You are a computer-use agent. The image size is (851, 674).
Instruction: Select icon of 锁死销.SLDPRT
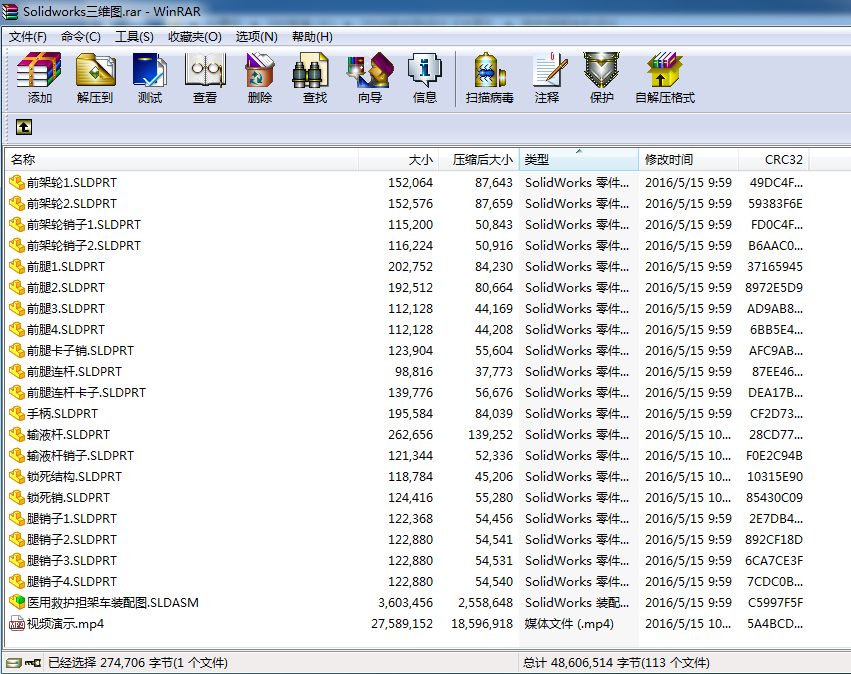[17, 498]
